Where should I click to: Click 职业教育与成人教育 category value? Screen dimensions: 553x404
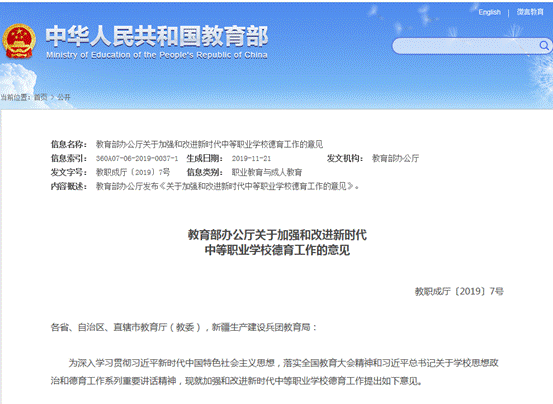[x=267, y=172]
